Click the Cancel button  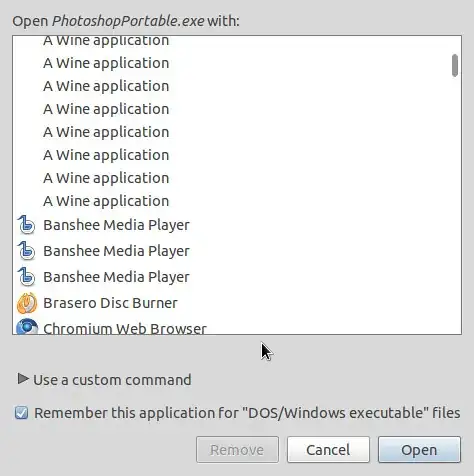pyautogui.click(x=328, y=450)
